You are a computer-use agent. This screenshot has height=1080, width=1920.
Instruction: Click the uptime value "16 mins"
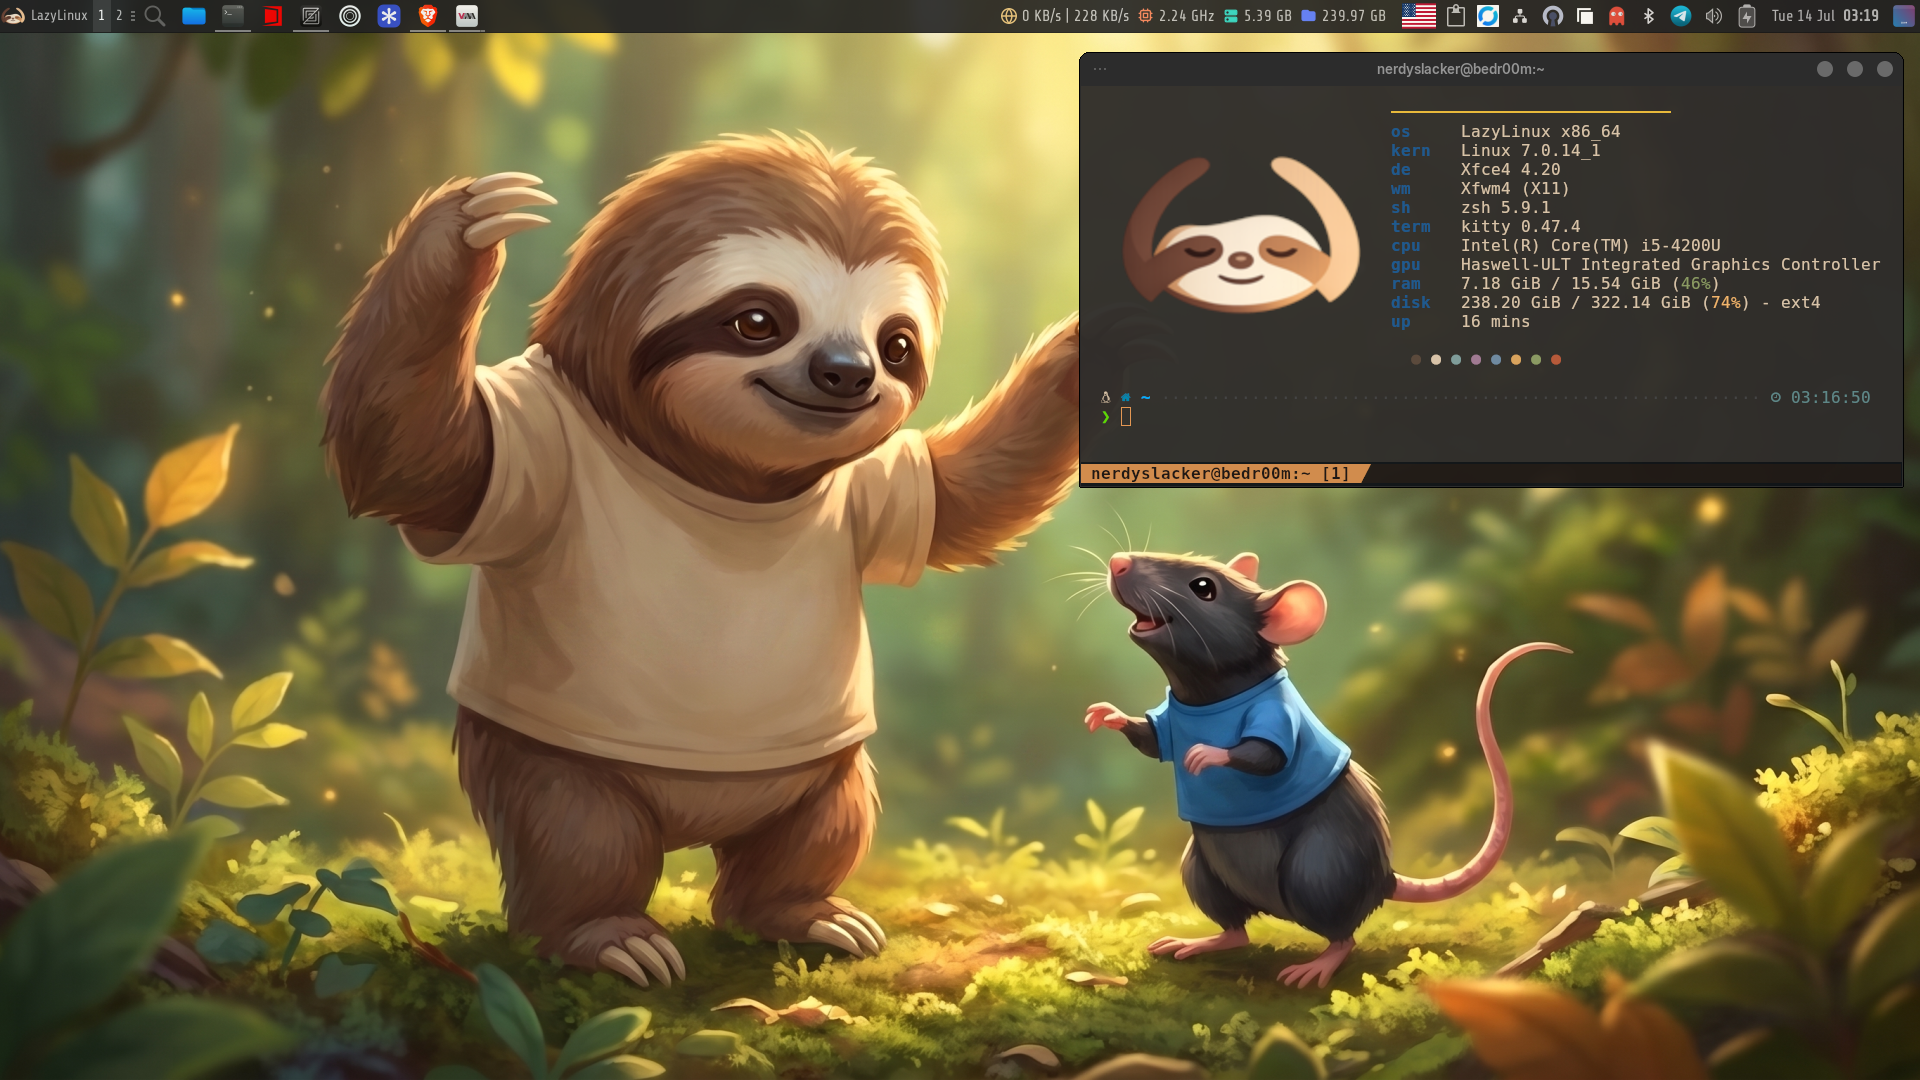1495,321
